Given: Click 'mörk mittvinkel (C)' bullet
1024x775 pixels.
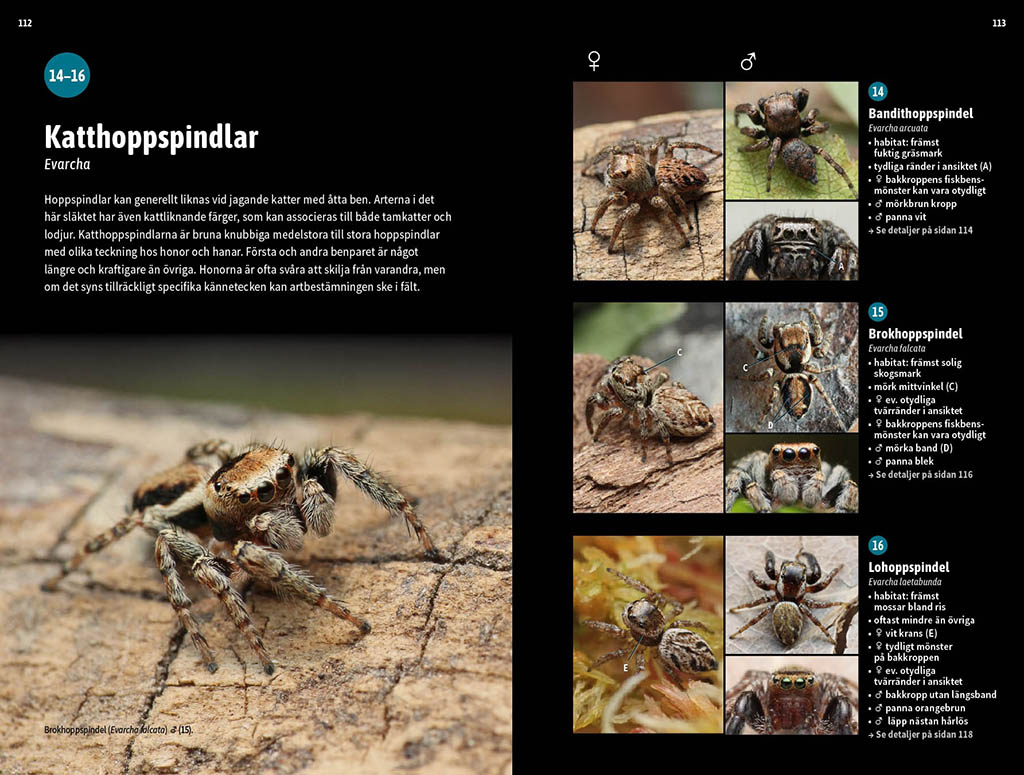Looking at the screenshot, I should [x=913, y=387].
